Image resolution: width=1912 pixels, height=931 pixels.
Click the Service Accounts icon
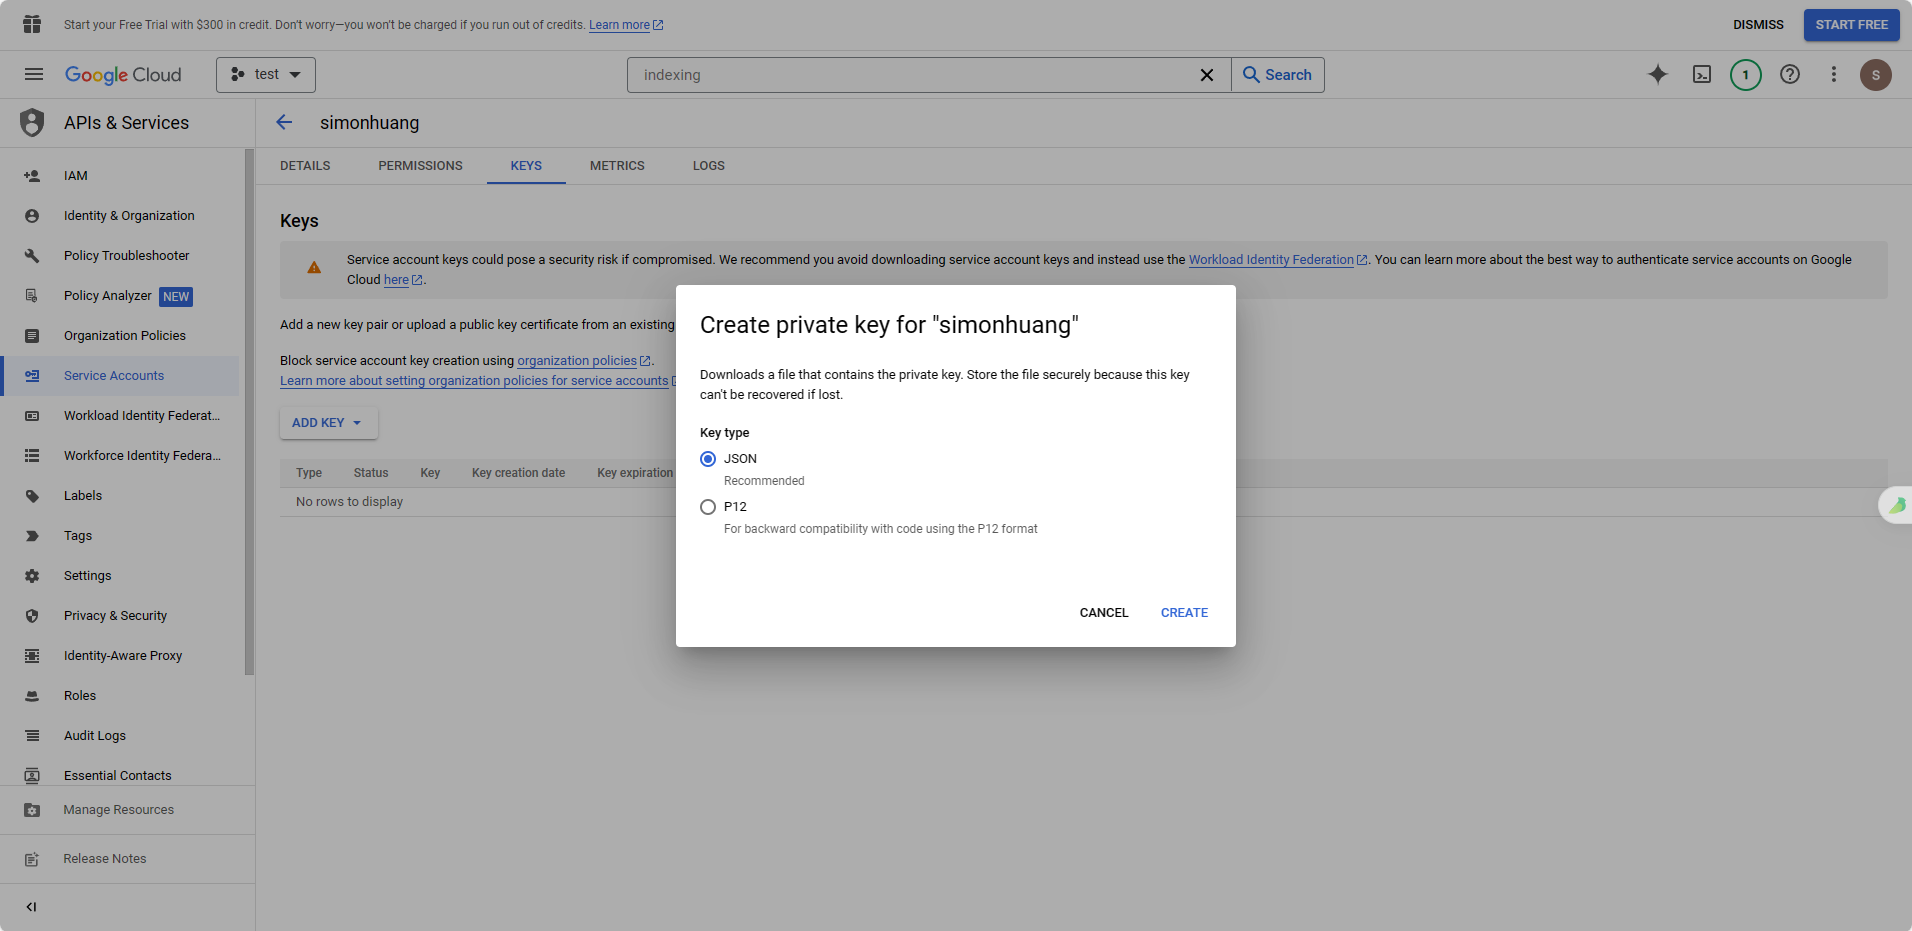point(32,376)
